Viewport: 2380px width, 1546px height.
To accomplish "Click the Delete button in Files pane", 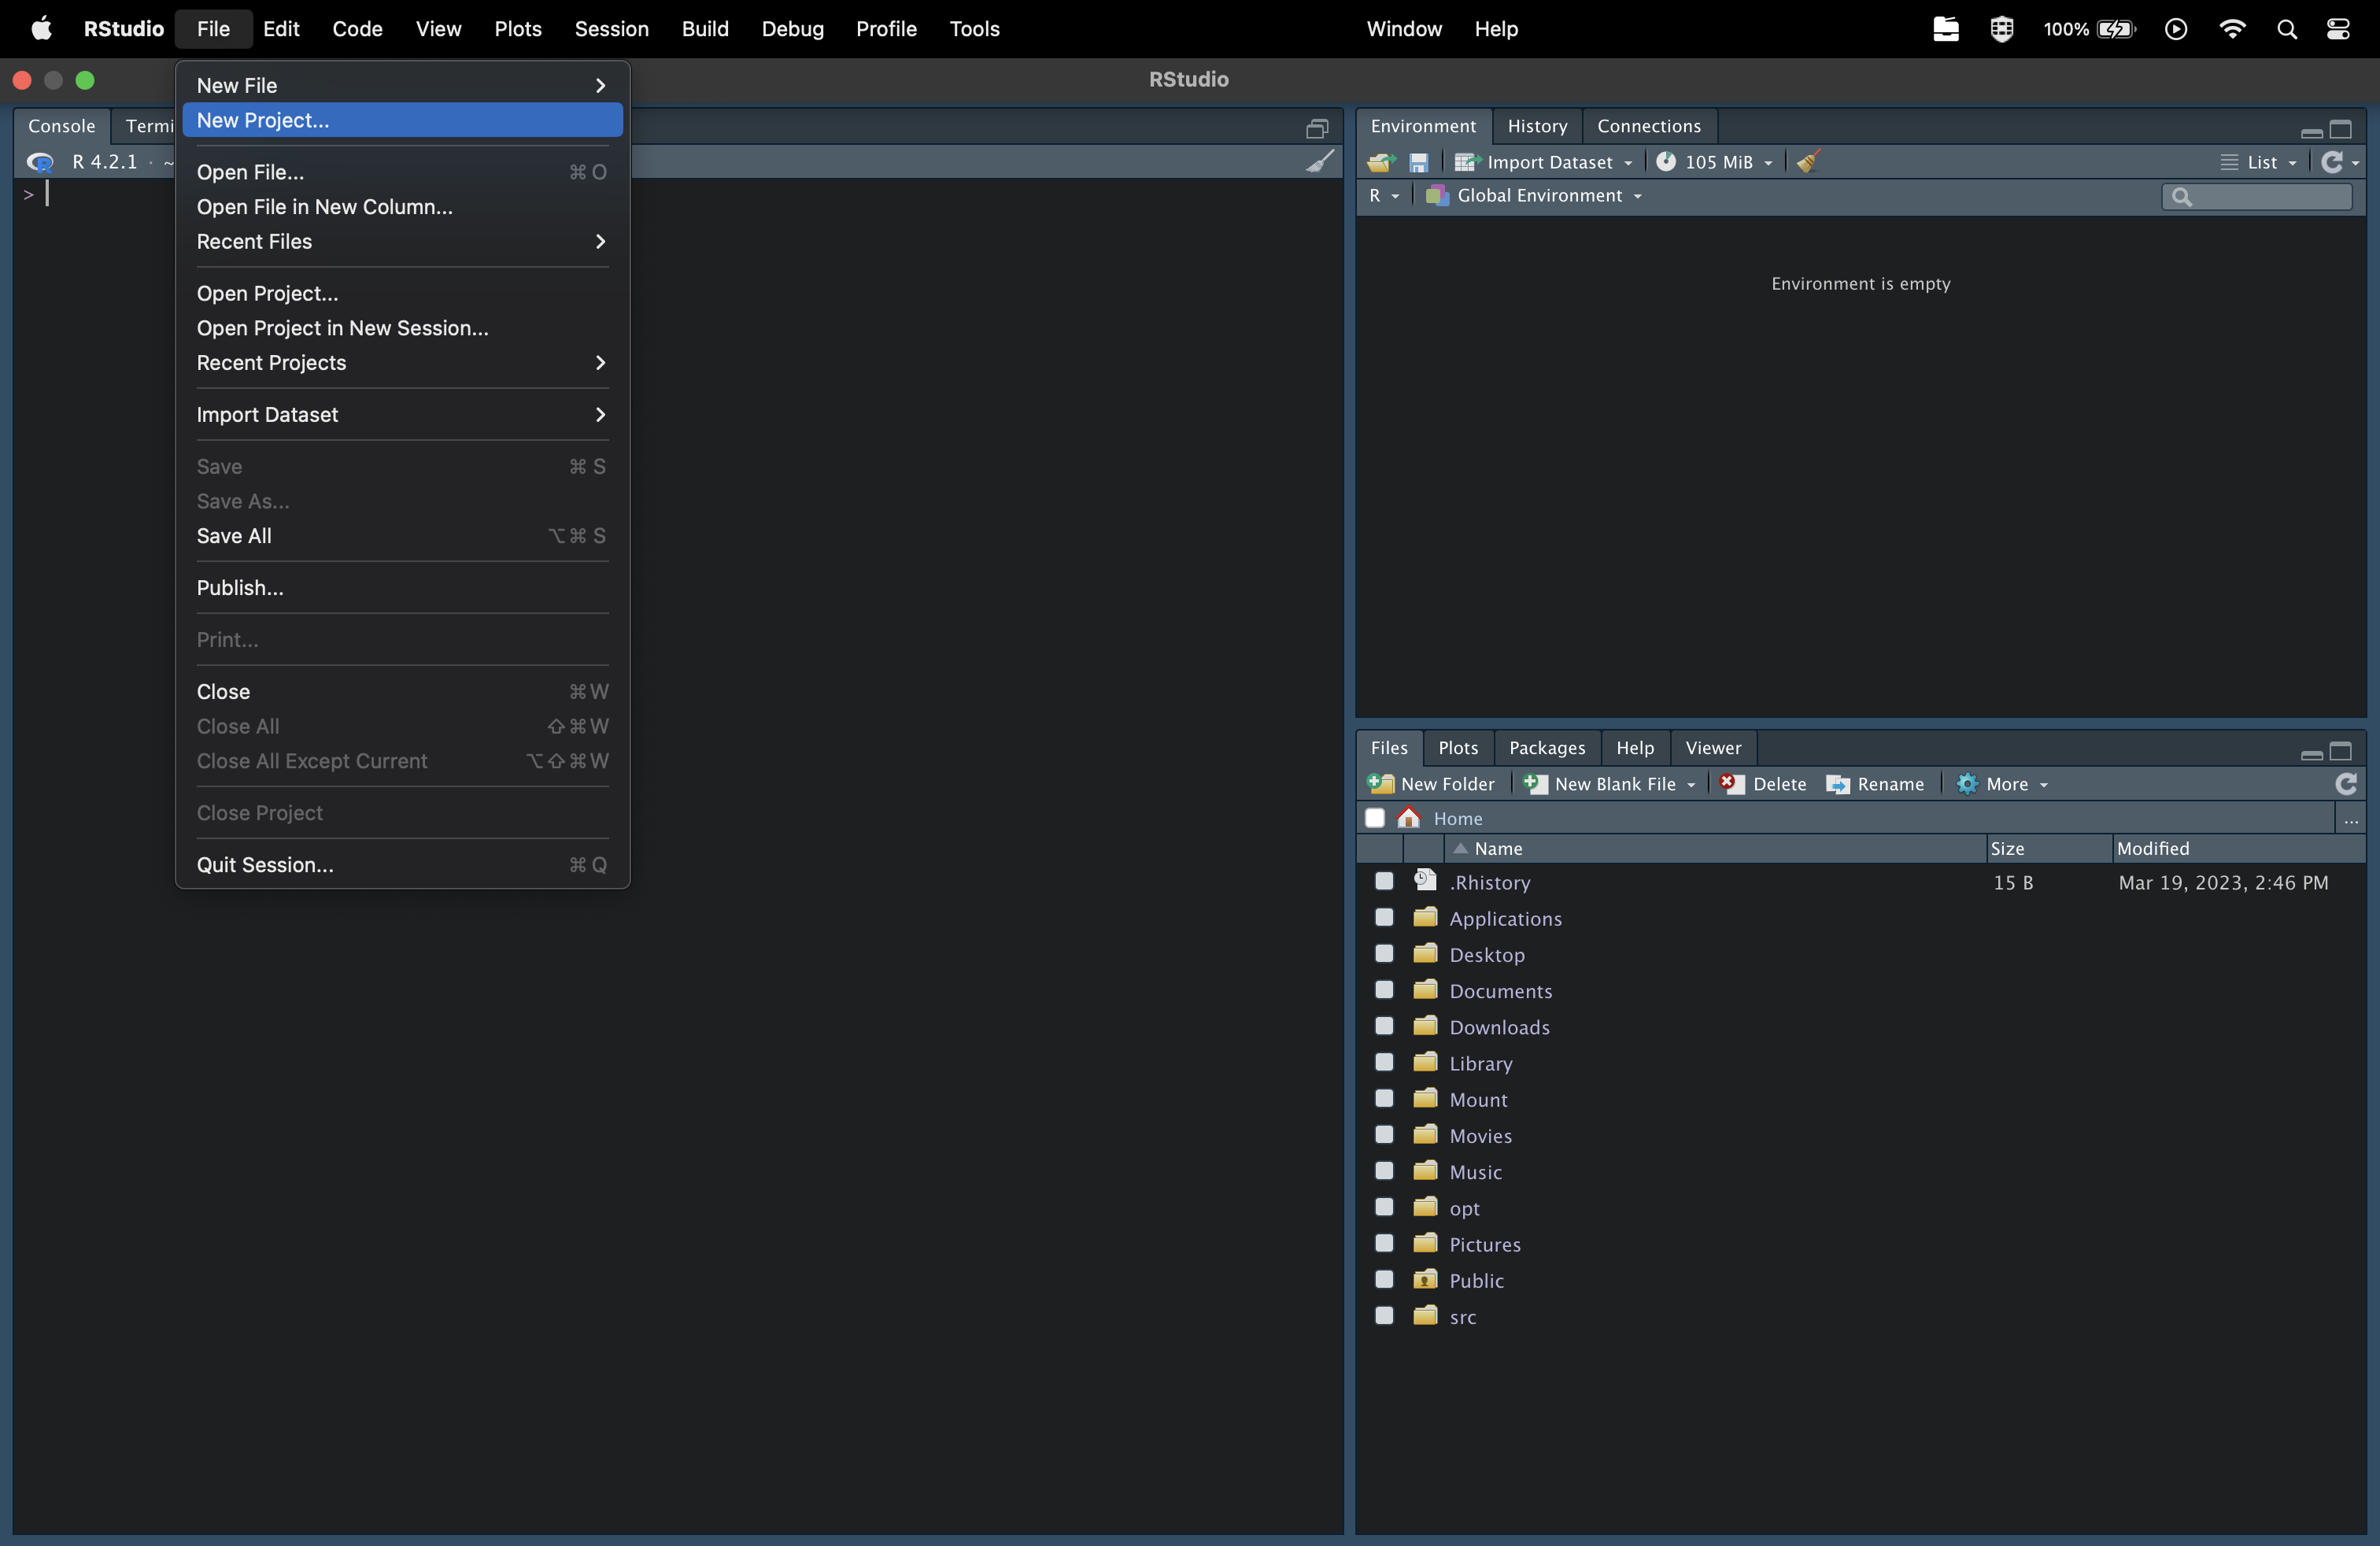I will coord(1764,784).
